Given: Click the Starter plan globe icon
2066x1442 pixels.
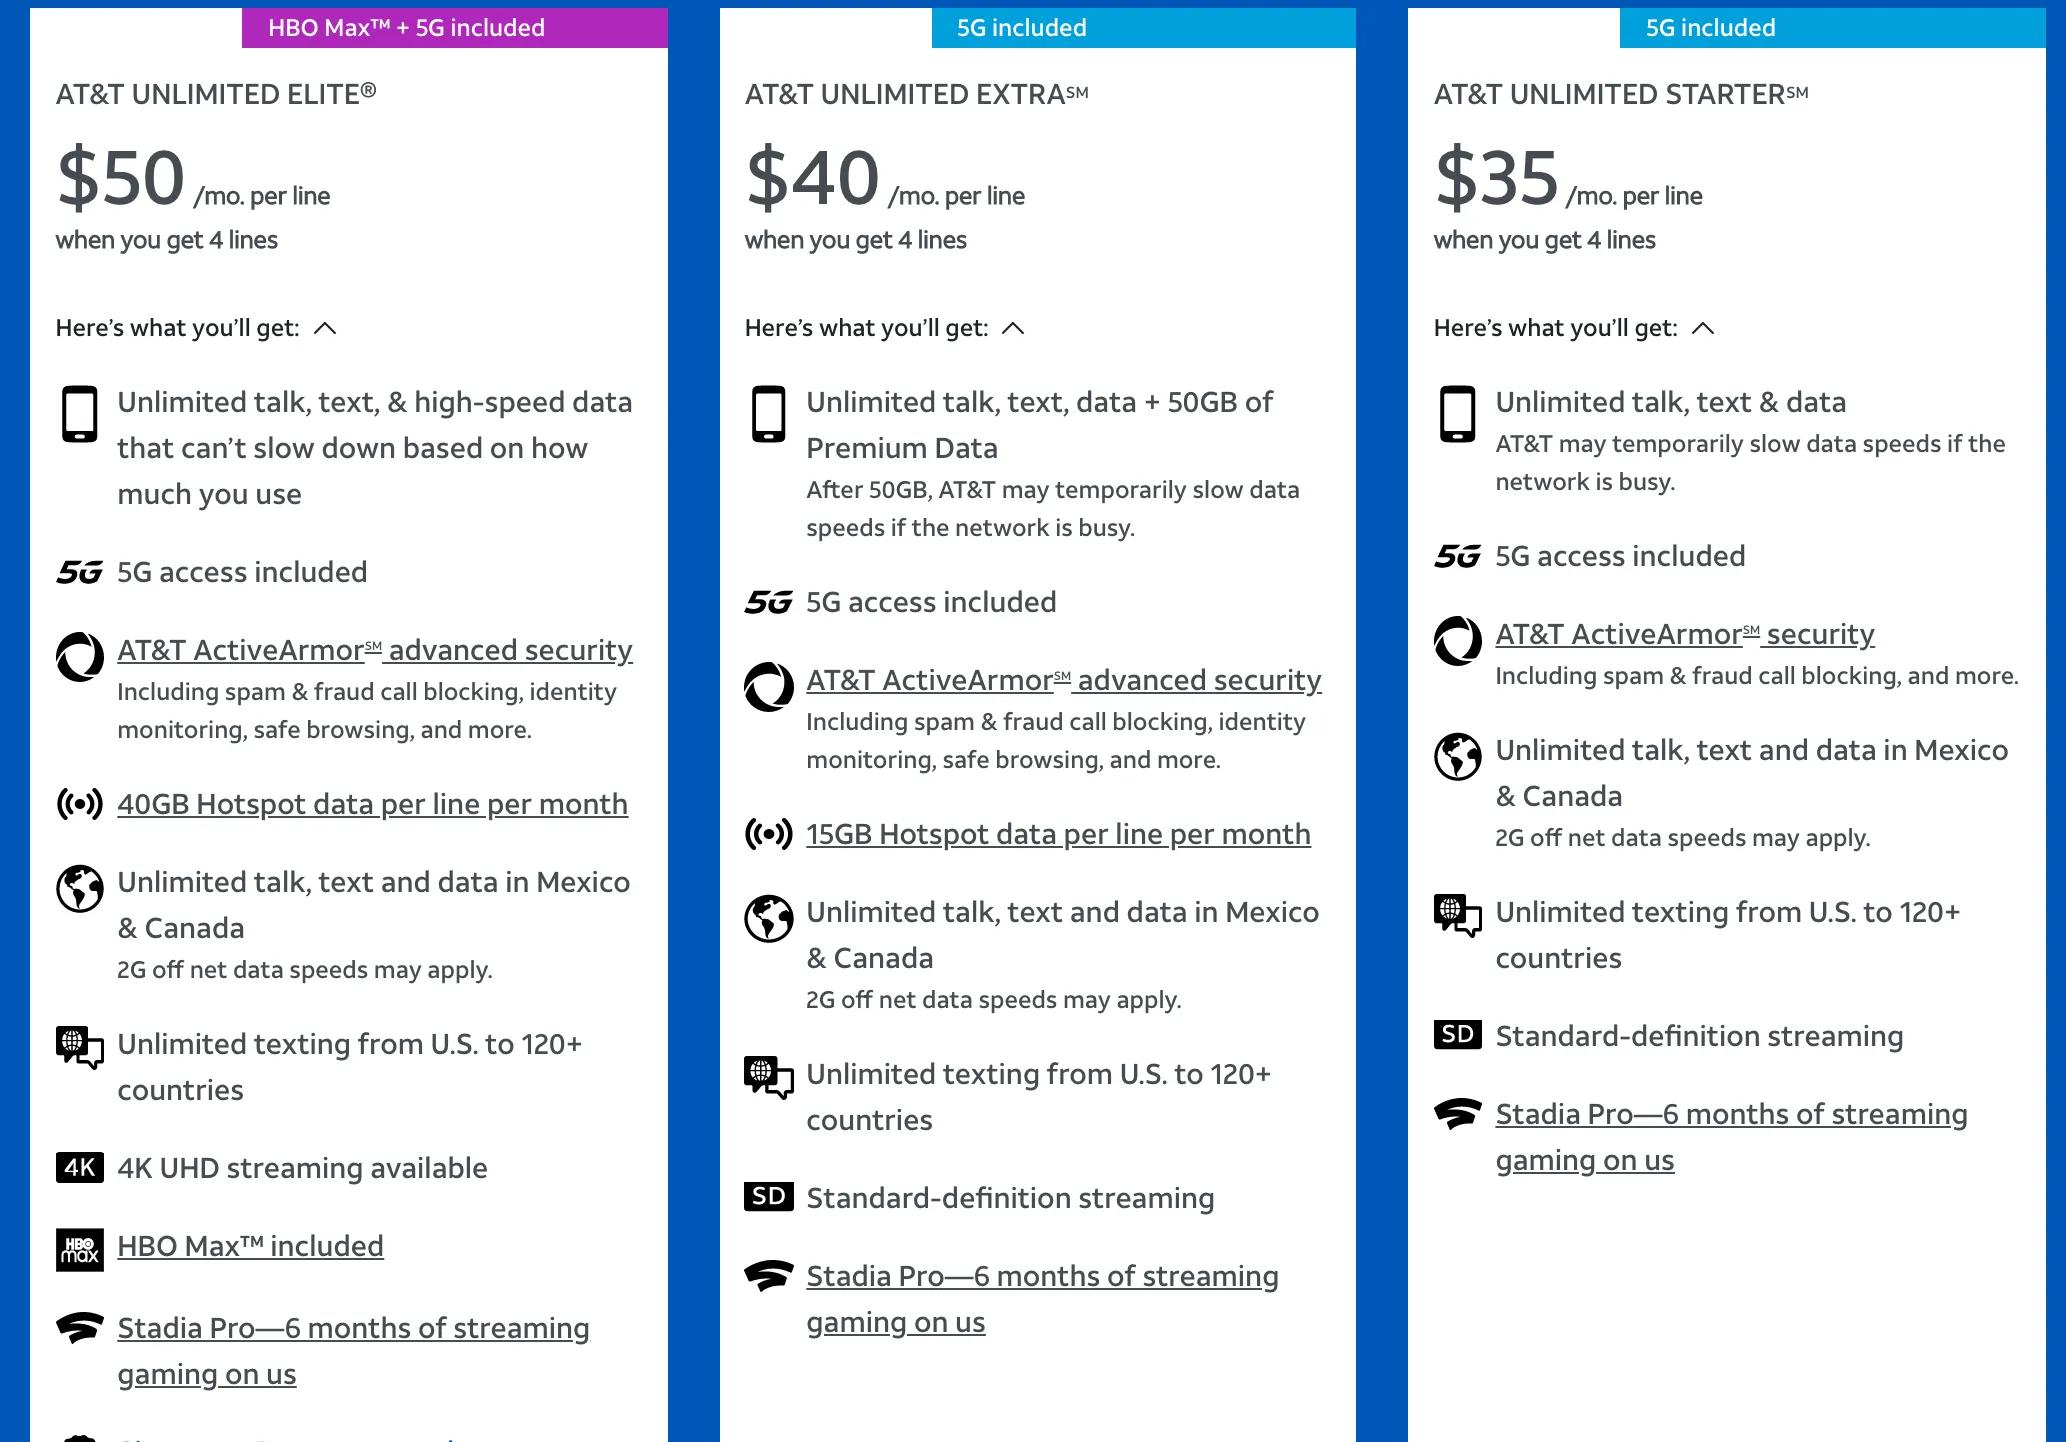Looking at the screenshot, I should click(x=1458, y=756).
